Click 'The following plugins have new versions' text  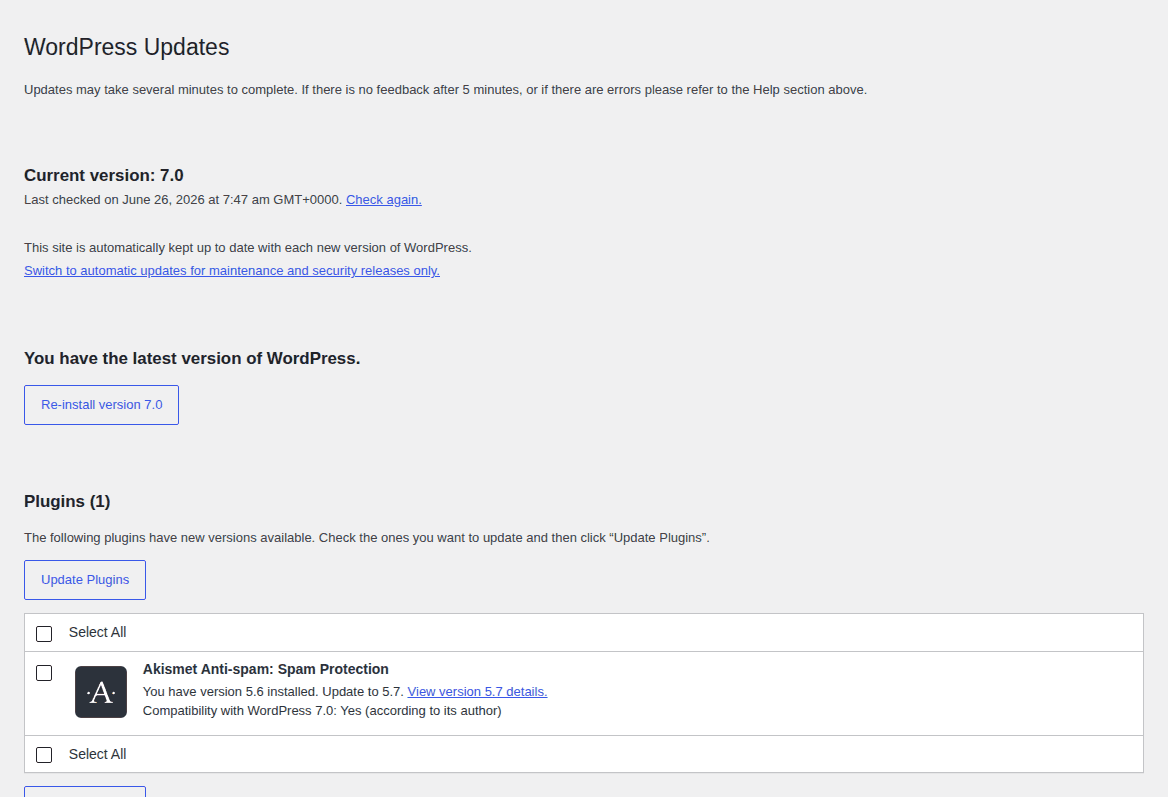coord(366,538)
